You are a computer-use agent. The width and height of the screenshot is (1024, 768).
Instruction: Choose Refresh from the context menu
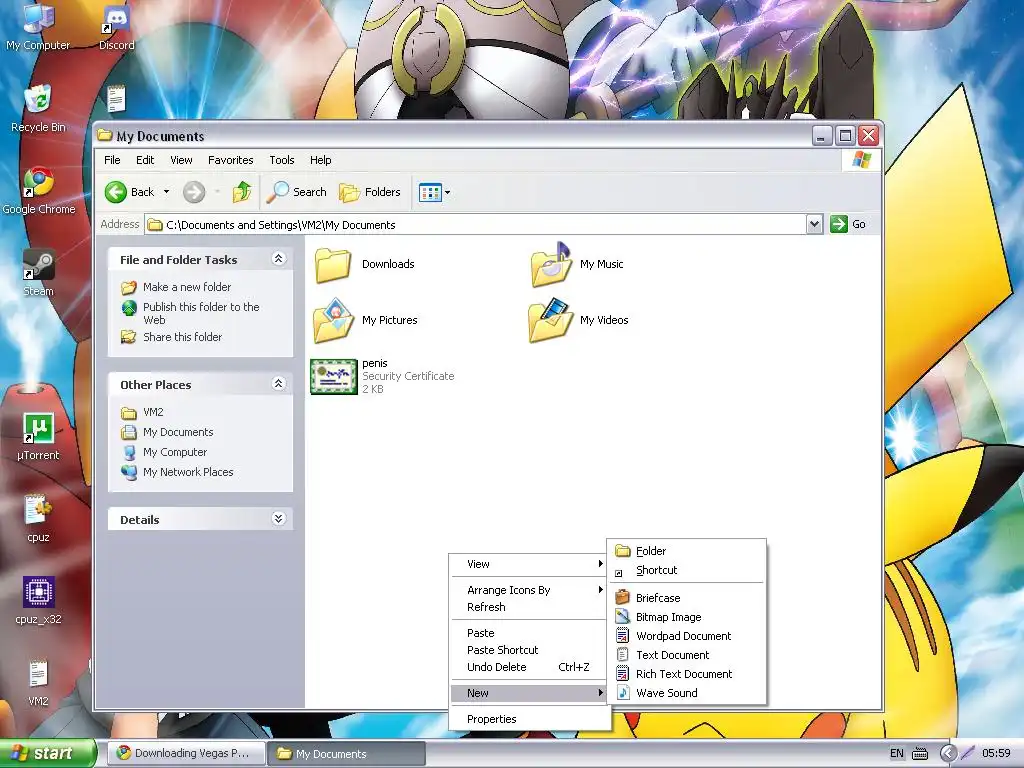click(528, 607)
